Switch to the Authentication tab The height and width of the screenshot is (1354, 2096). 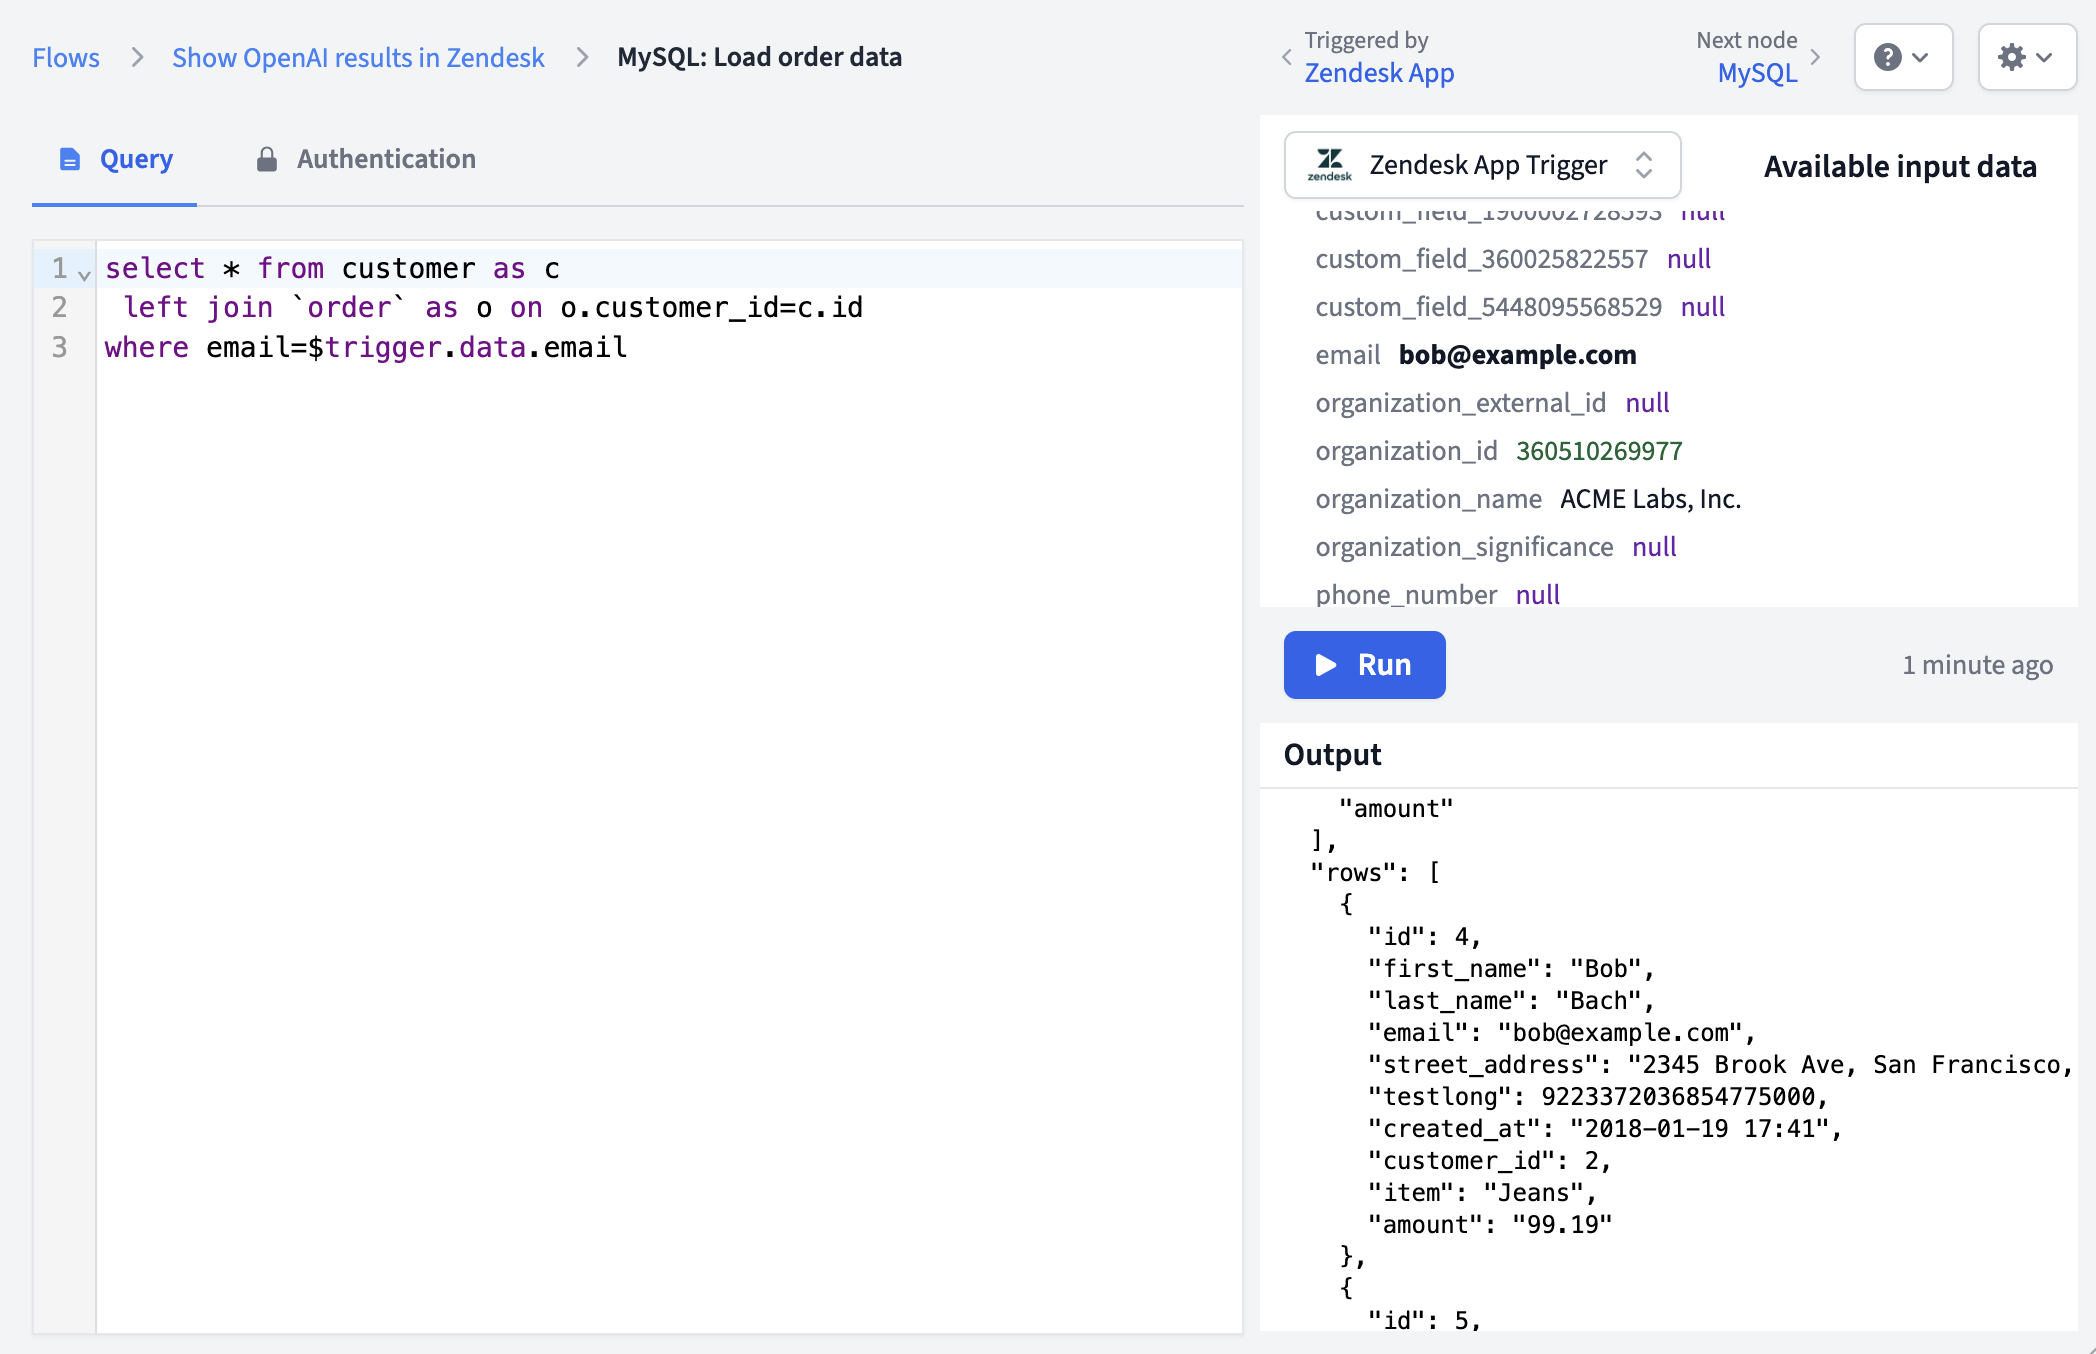[366, 159]
